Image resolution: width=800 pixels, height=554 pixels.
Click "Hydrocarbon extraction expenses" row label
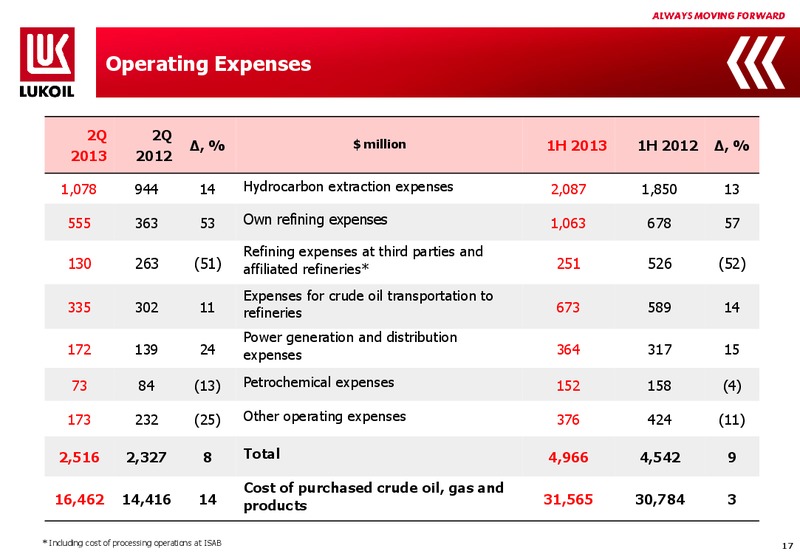(348, 187)
